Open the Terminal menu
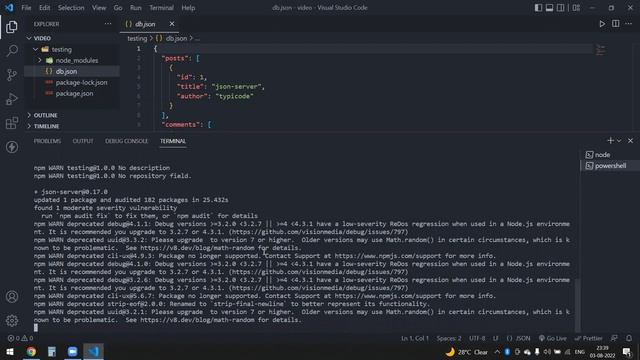This screenshot has height=360, width=640. pyautogui.click(x=161, y=8)
